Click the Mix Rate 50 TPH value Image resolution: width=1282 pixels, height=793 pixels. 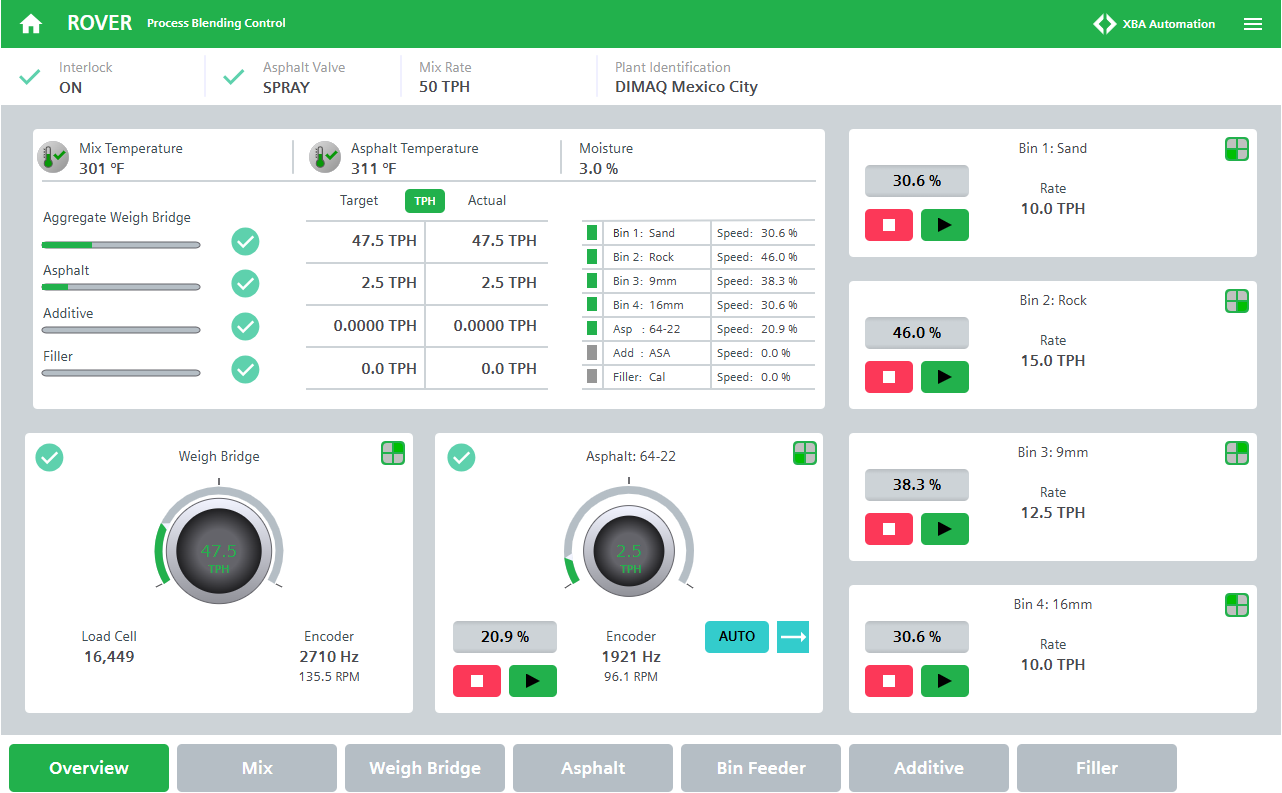point(444,87)
